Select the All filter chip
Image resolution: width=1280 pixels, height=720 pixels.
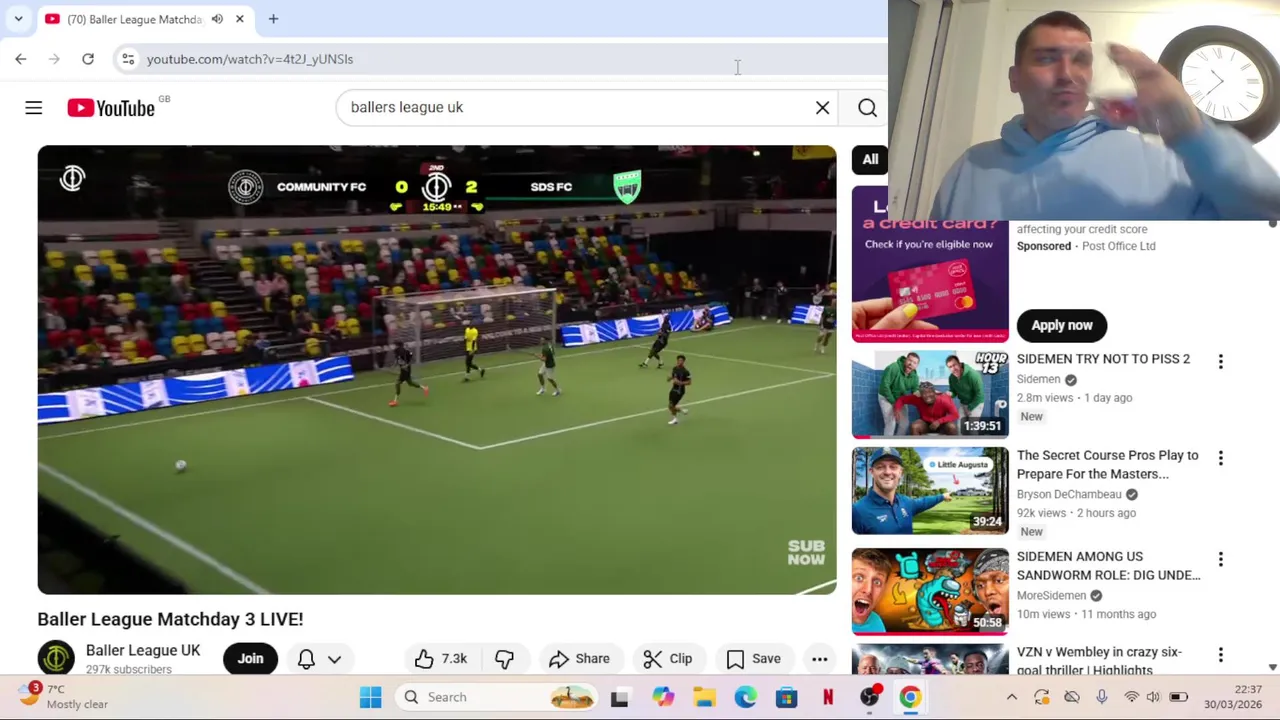point(870,159)
